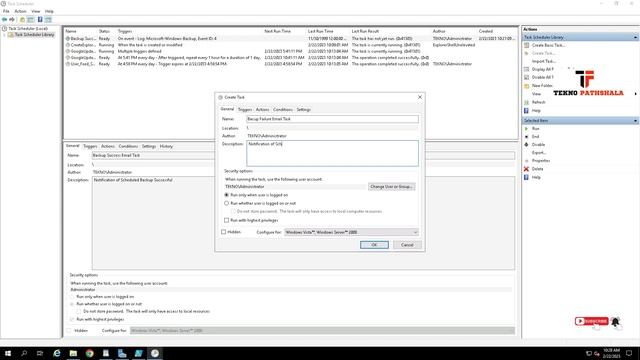640x360 pixels.
Task: Click Cancel in the Create Task dialog
Action: click(x=407, y=245)
